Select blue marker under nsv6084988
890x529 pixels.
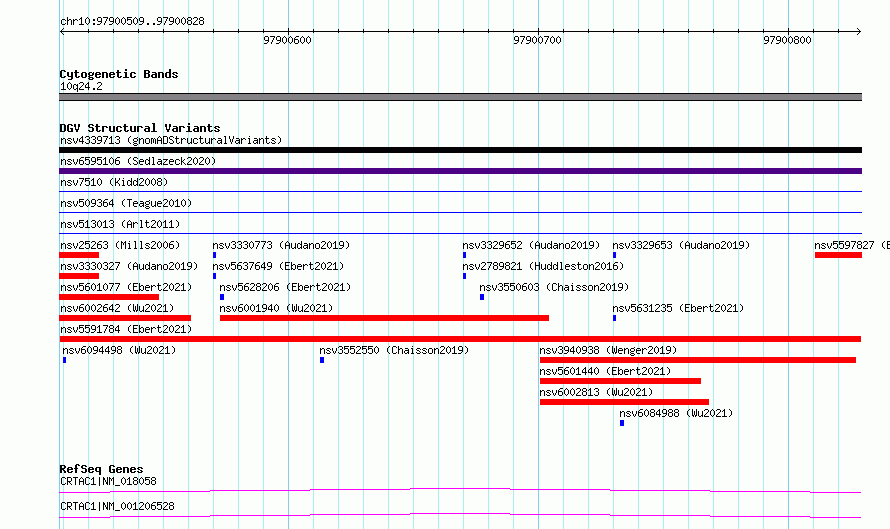point(622,423)
